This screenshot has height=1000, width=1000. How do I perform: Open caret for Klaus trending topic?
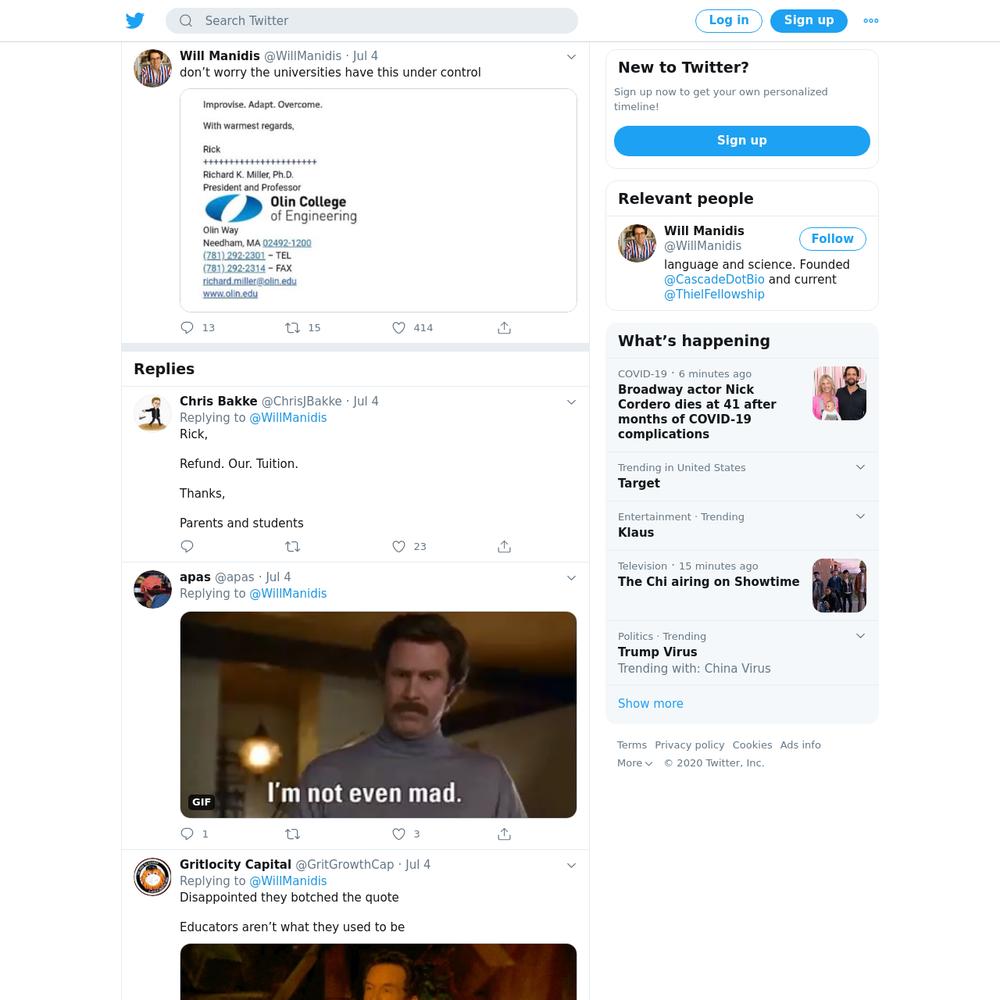[860, 516]
